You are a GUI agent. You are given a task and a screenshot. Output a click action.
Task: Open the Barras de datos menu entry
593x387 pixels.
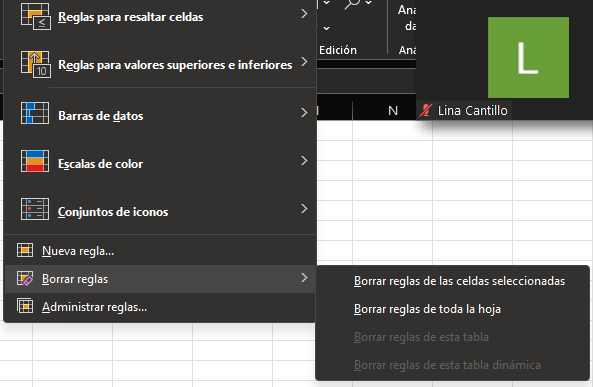click(x=160, y=113)
